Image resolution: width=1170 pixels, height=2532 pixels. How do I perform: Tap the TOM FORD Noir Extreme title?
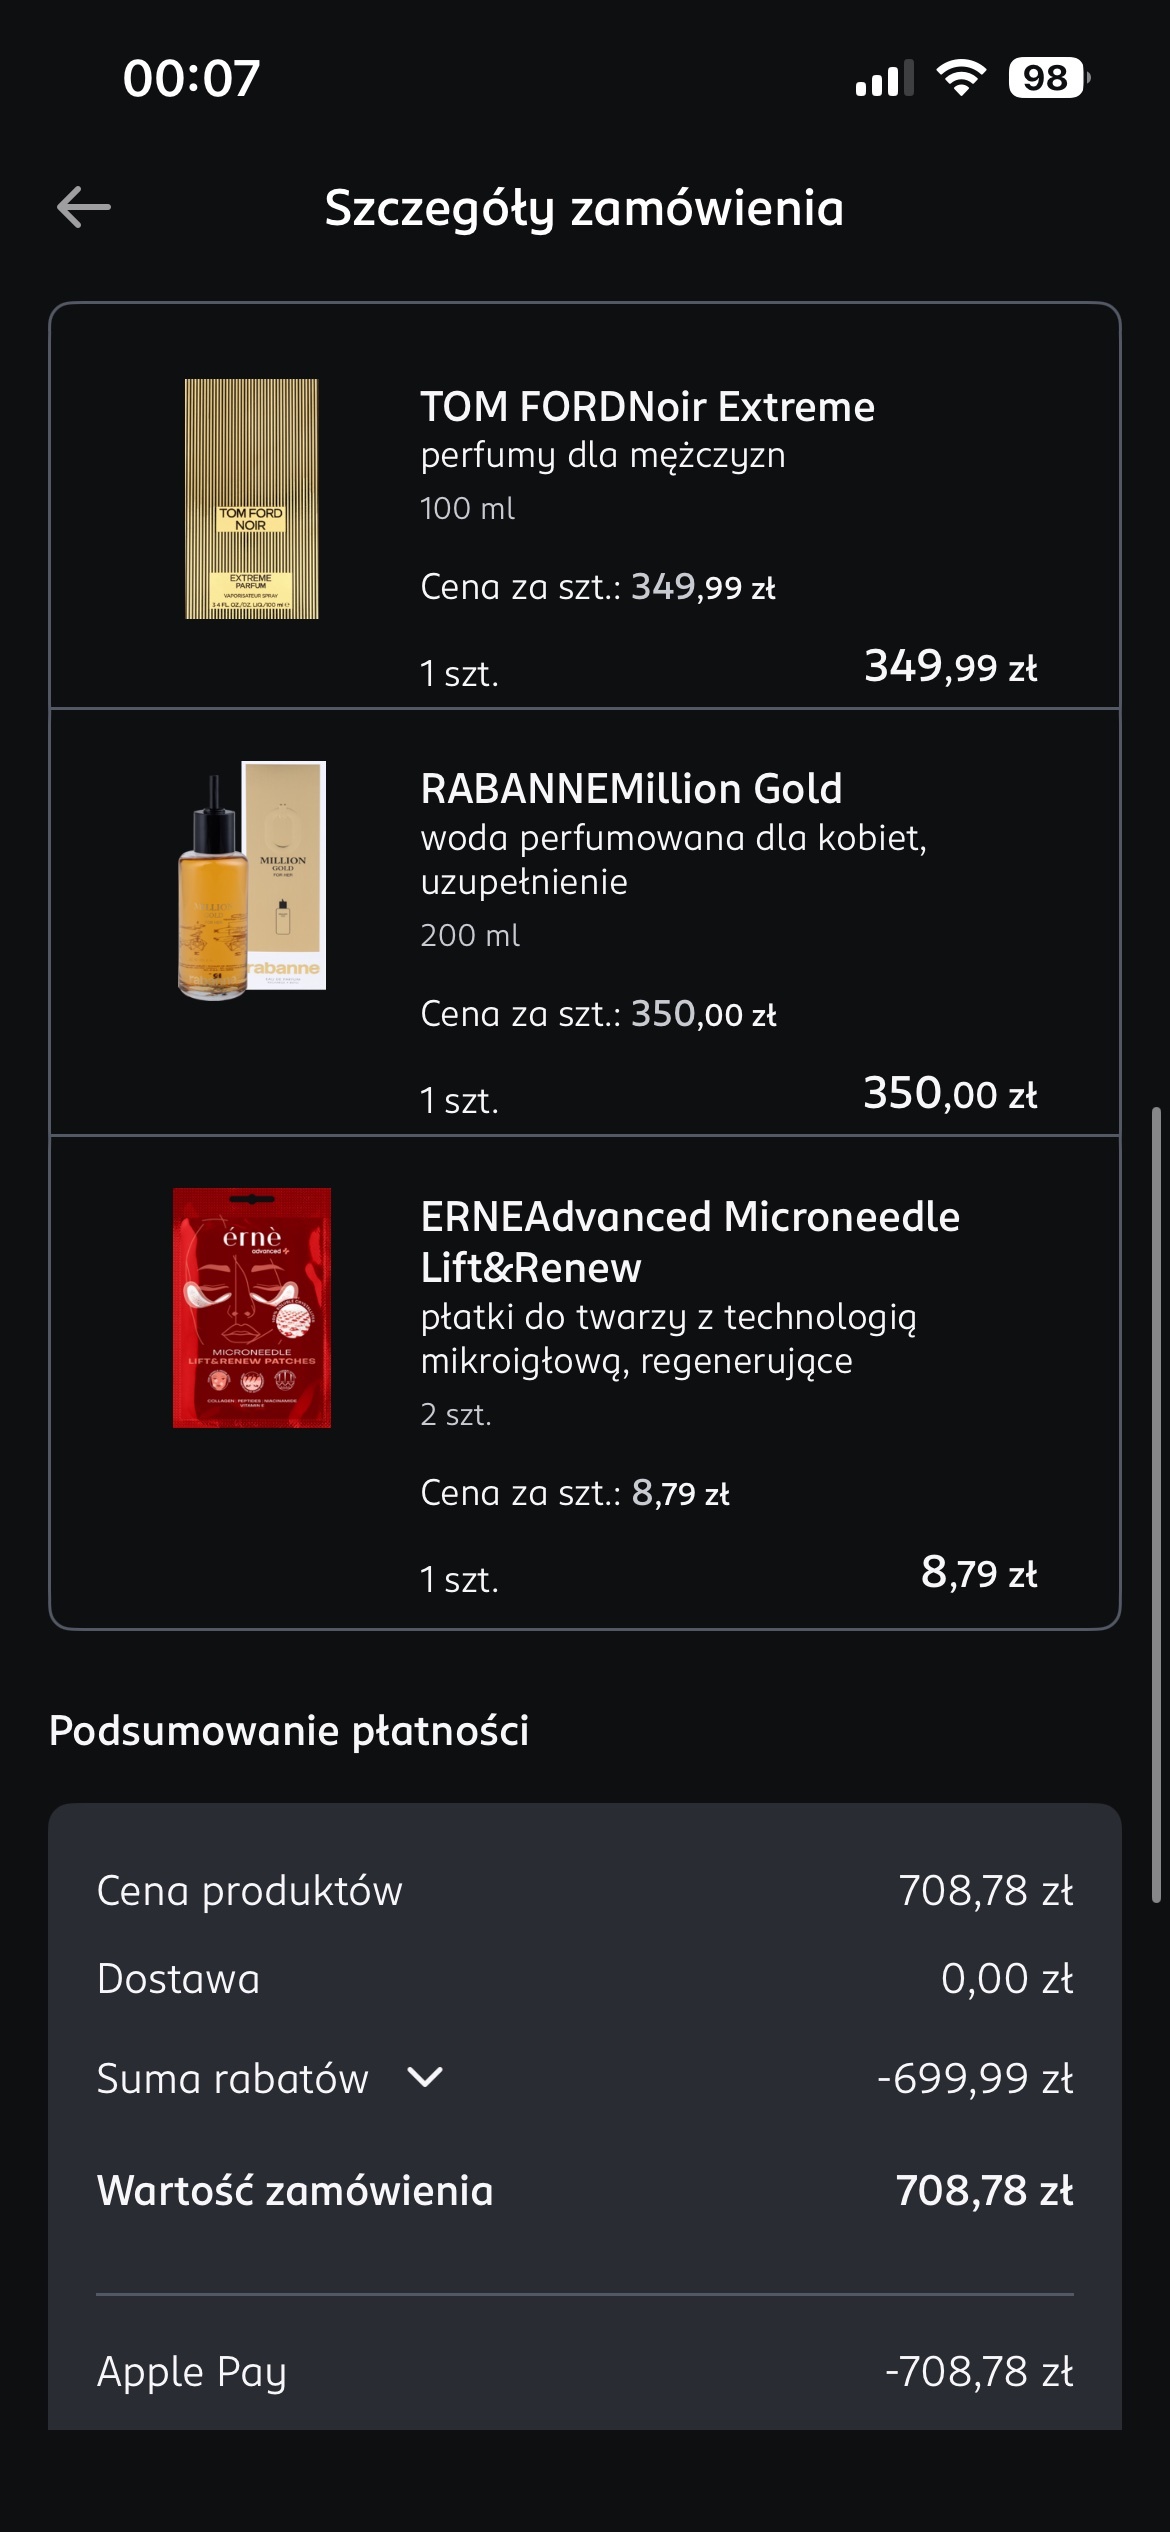[647, 407]
